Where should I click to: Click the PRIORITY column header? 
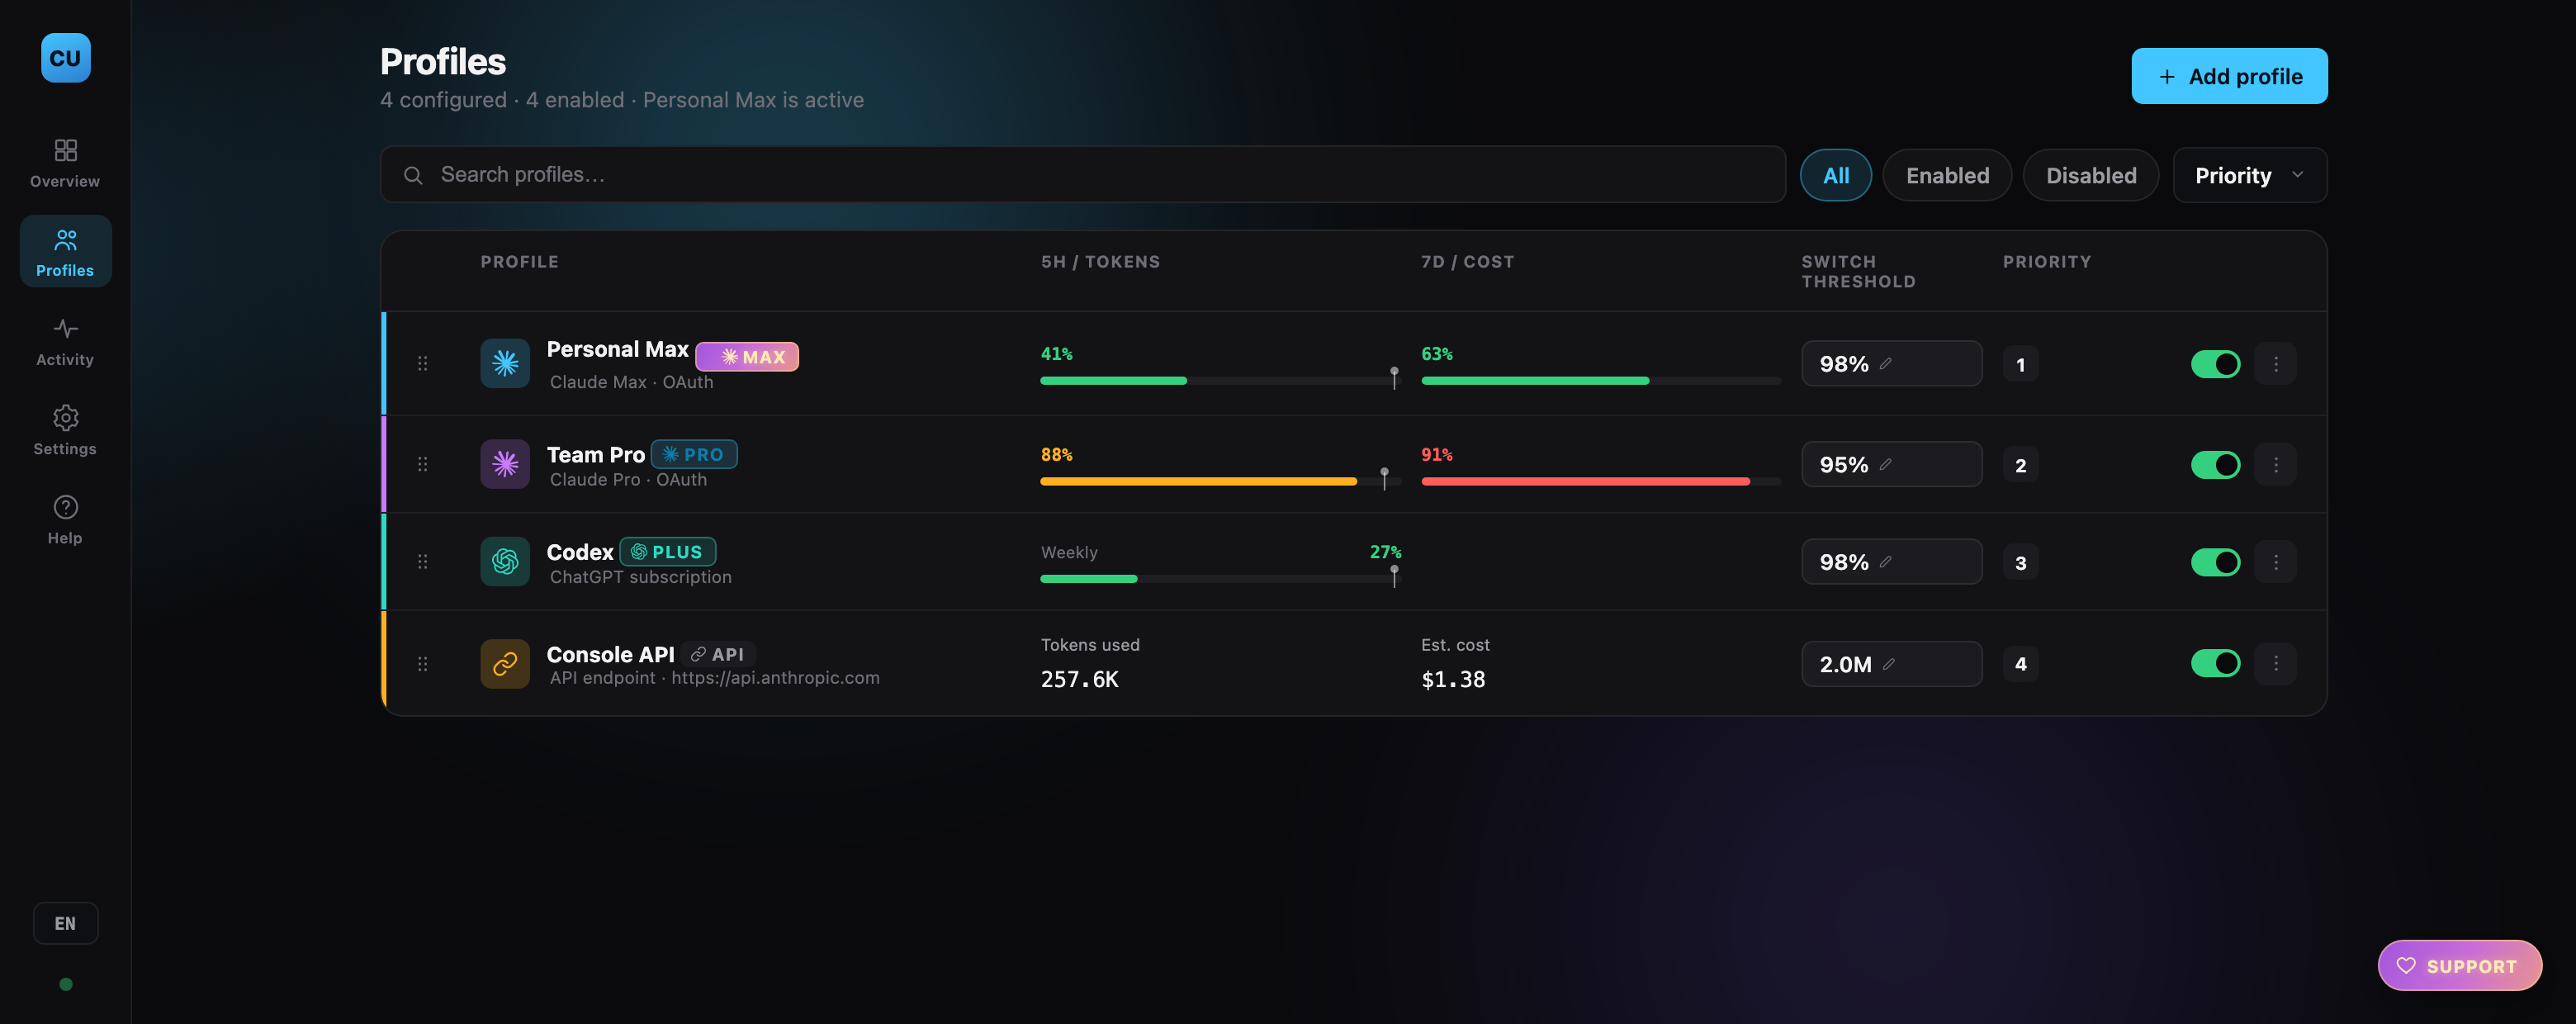pos(2046,261)
